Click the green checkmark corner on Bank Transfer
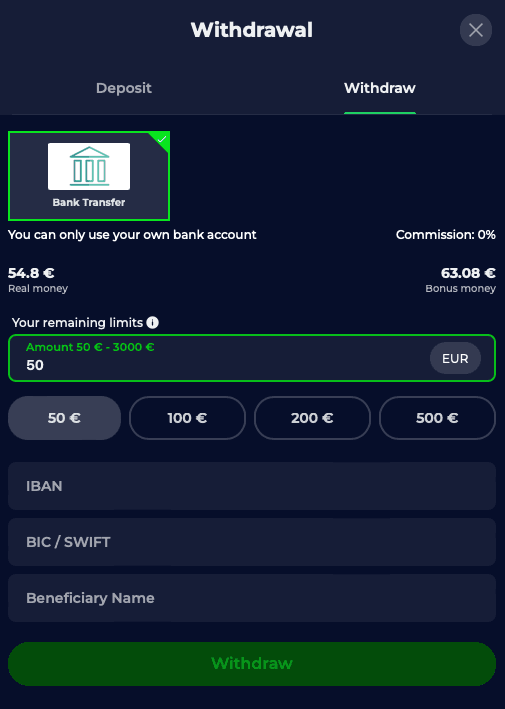505x709 pixels. click(162, 139)
